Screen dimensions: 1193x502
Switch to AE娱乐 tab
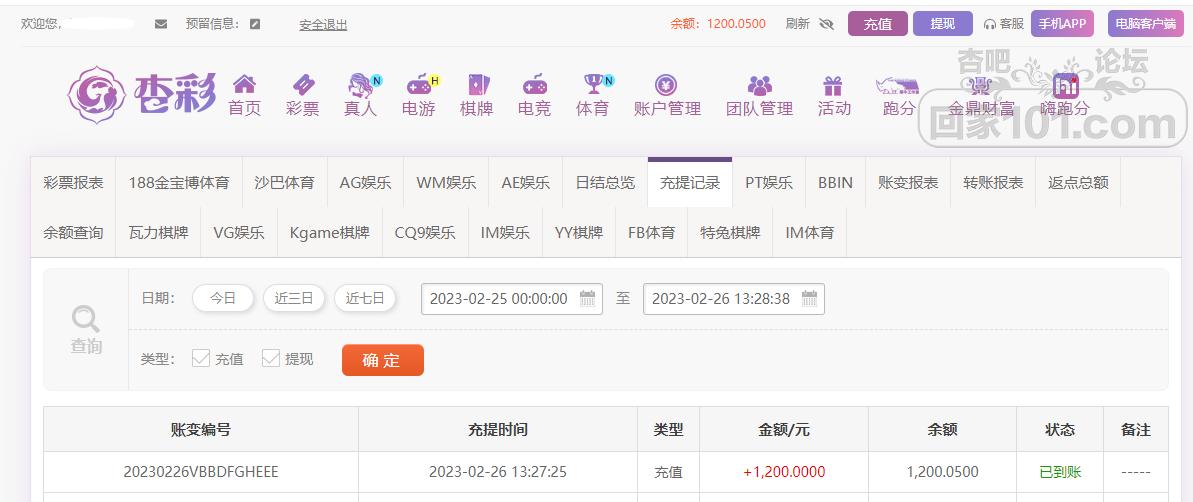526,183
